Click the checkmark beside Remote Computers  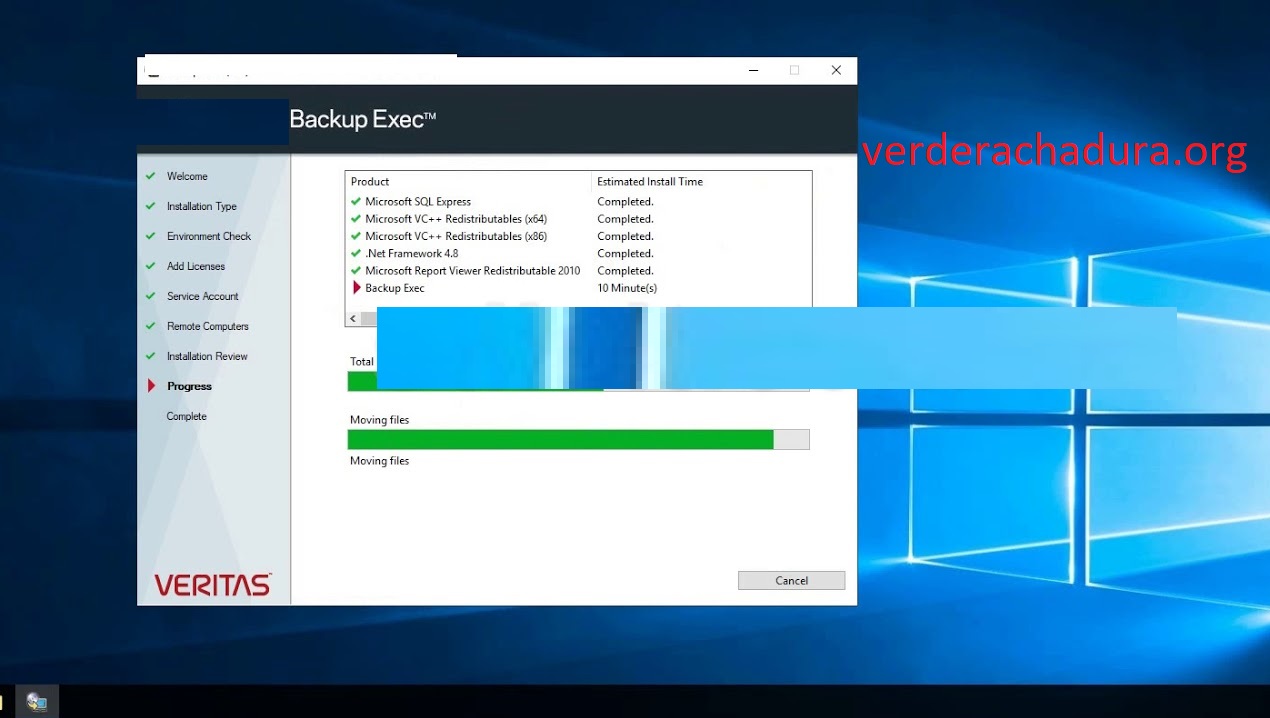pos(150,326)
